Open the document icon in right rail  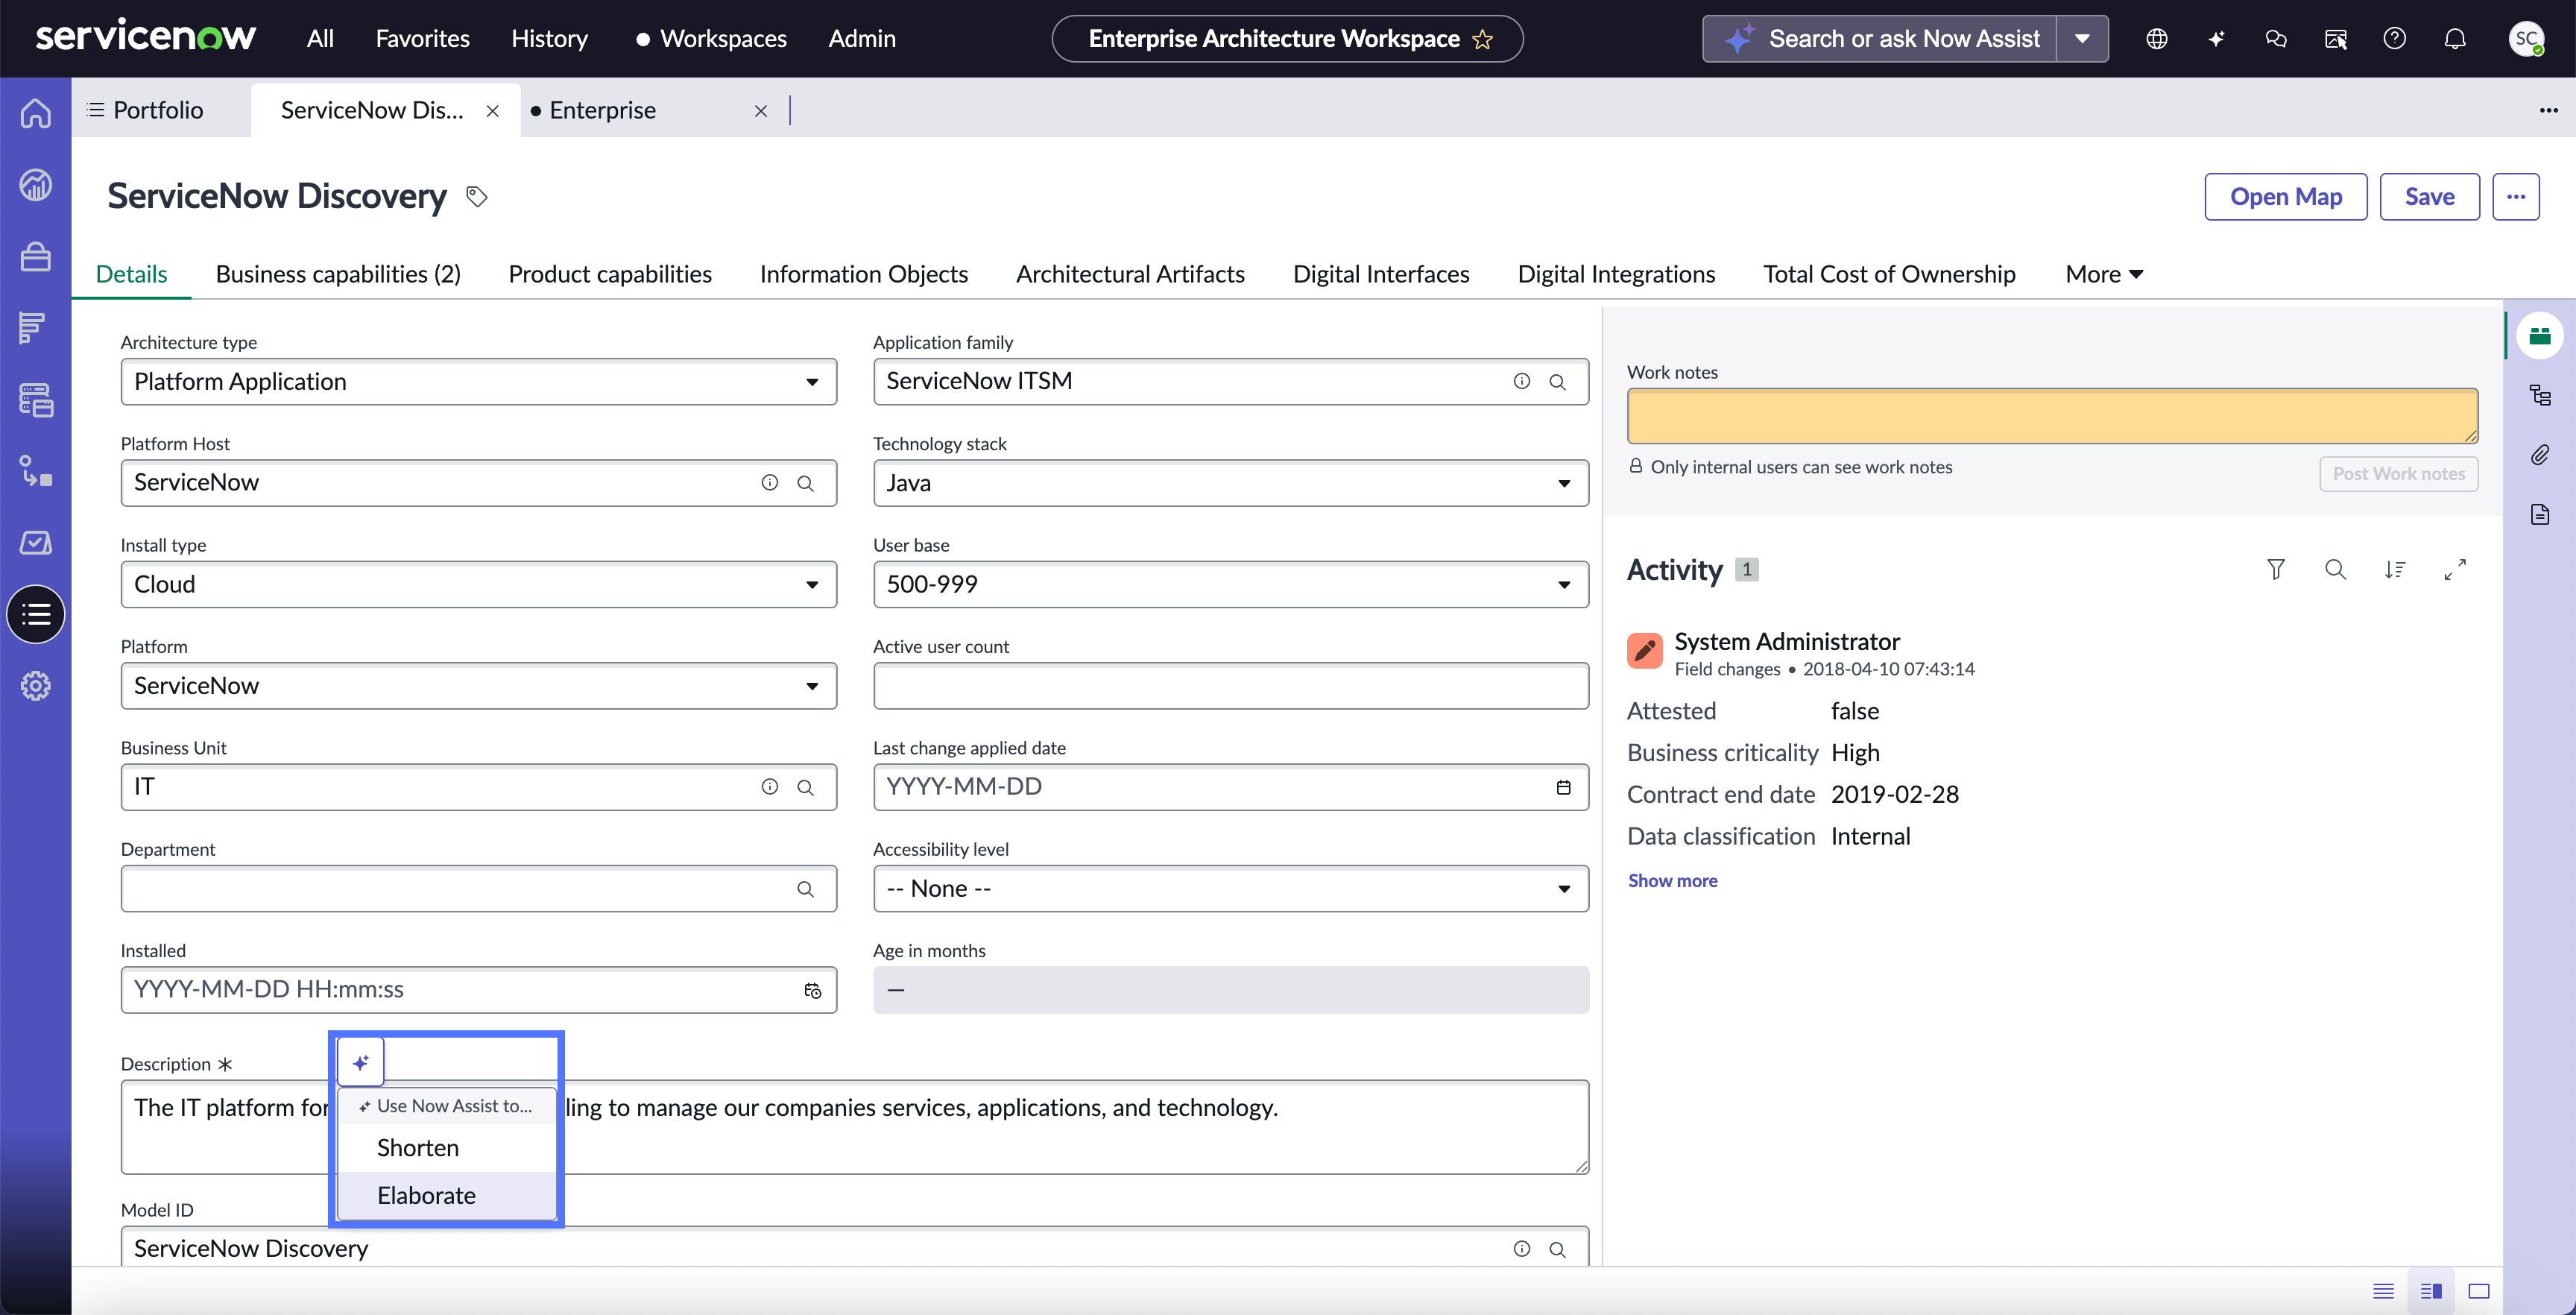2540,515
